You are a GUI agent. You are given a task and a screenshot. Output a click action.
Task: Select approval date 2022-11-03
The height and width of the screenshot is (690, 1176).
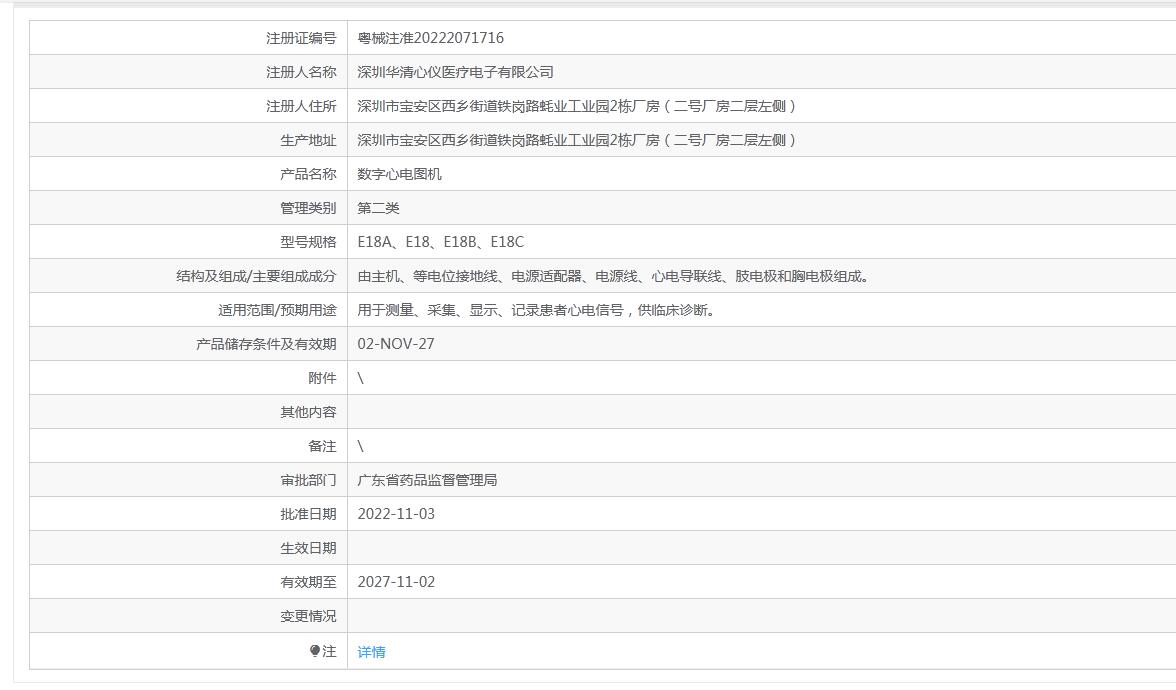396,514
